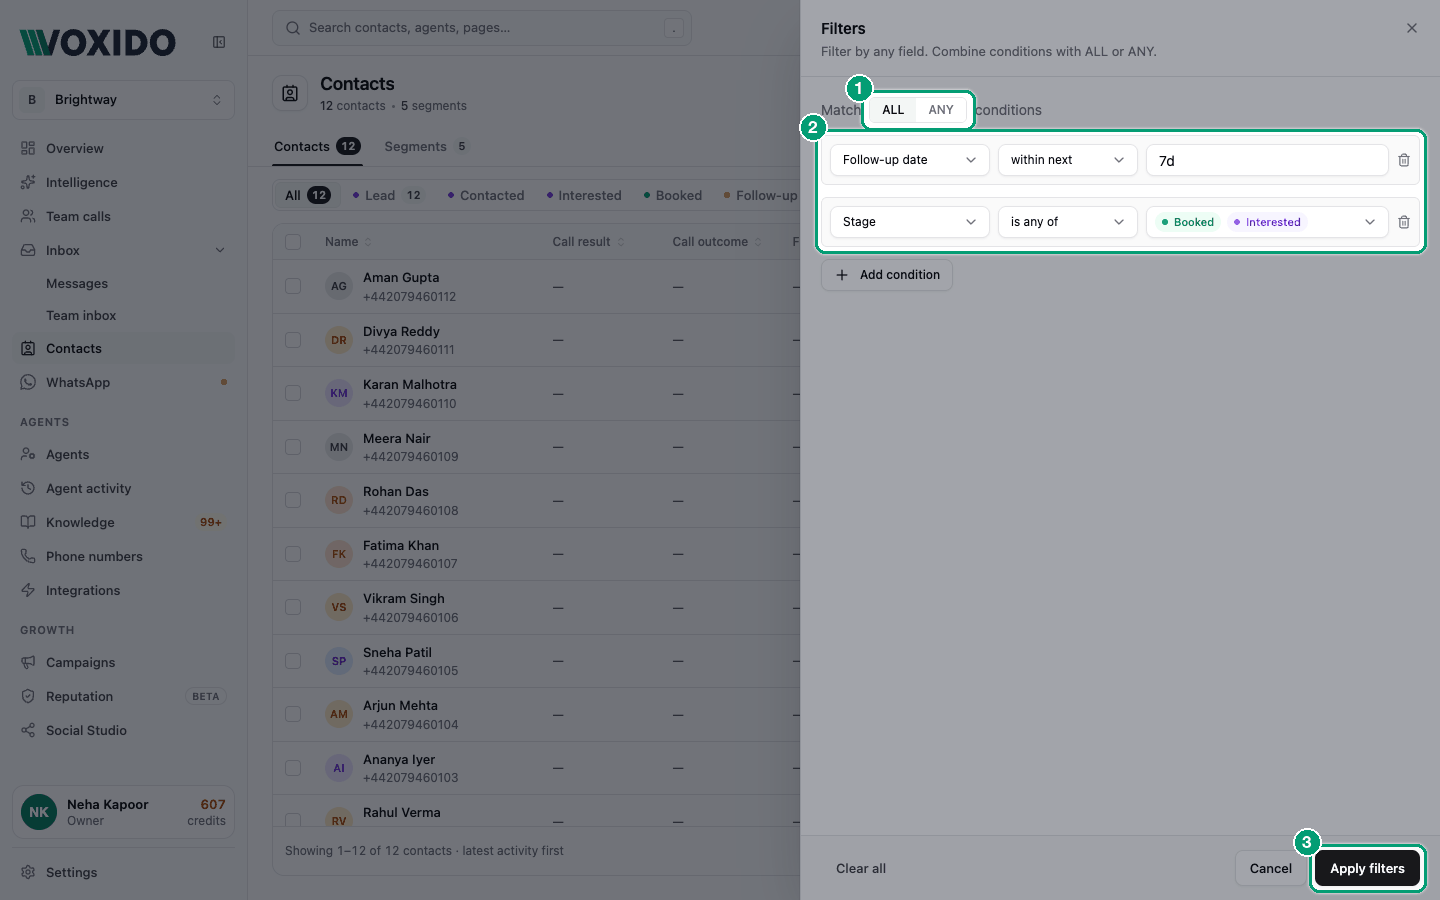The height and width of the screenshot is (900, 1440).
Task: Switch to the Segments tab
Action: (426, 146)
